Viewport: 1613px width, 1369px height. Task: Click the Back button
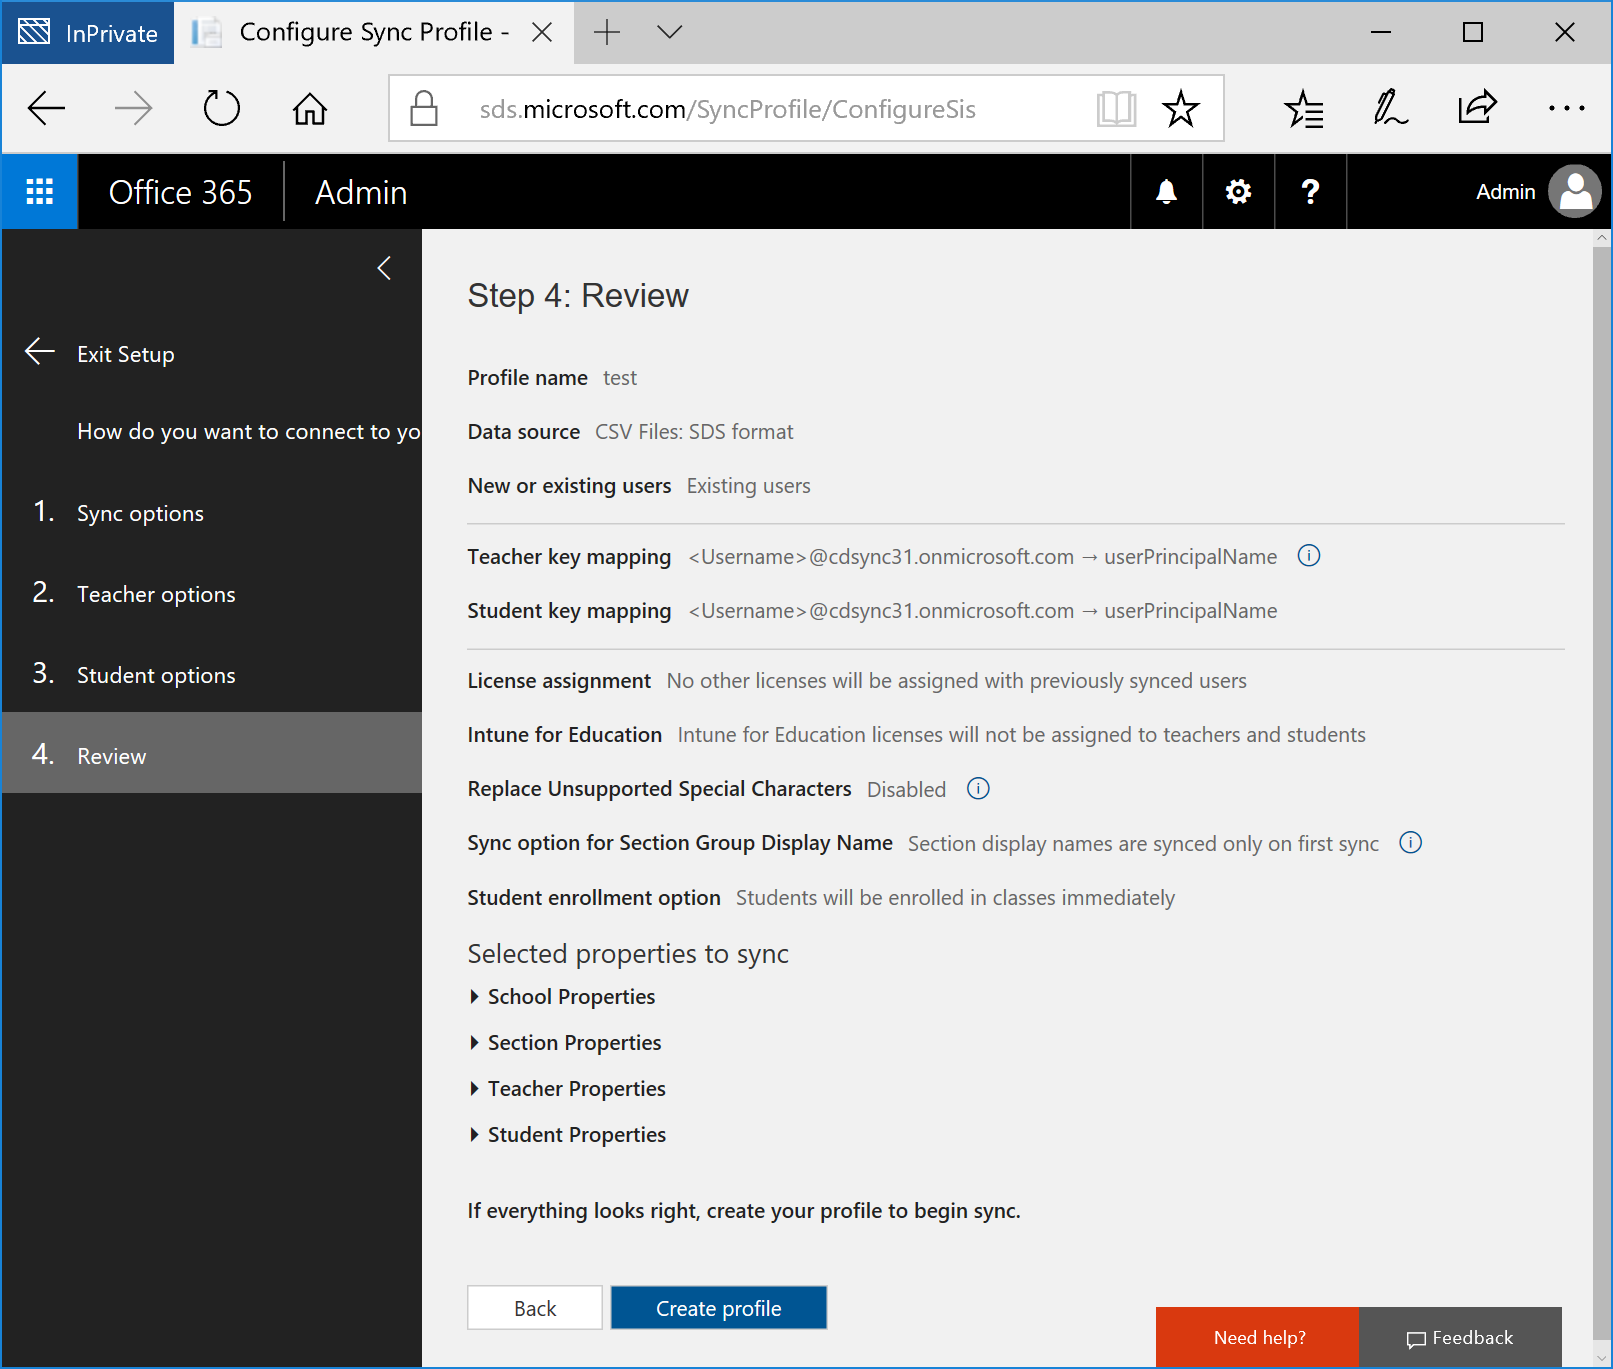[x=535, y=1308]
